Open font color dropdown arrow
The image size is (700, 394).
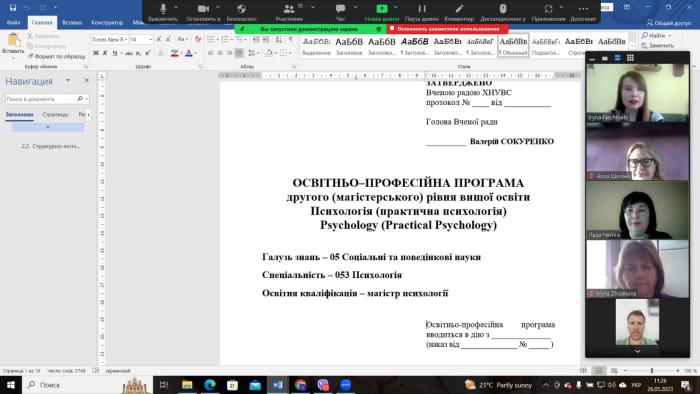click(196, 54)
